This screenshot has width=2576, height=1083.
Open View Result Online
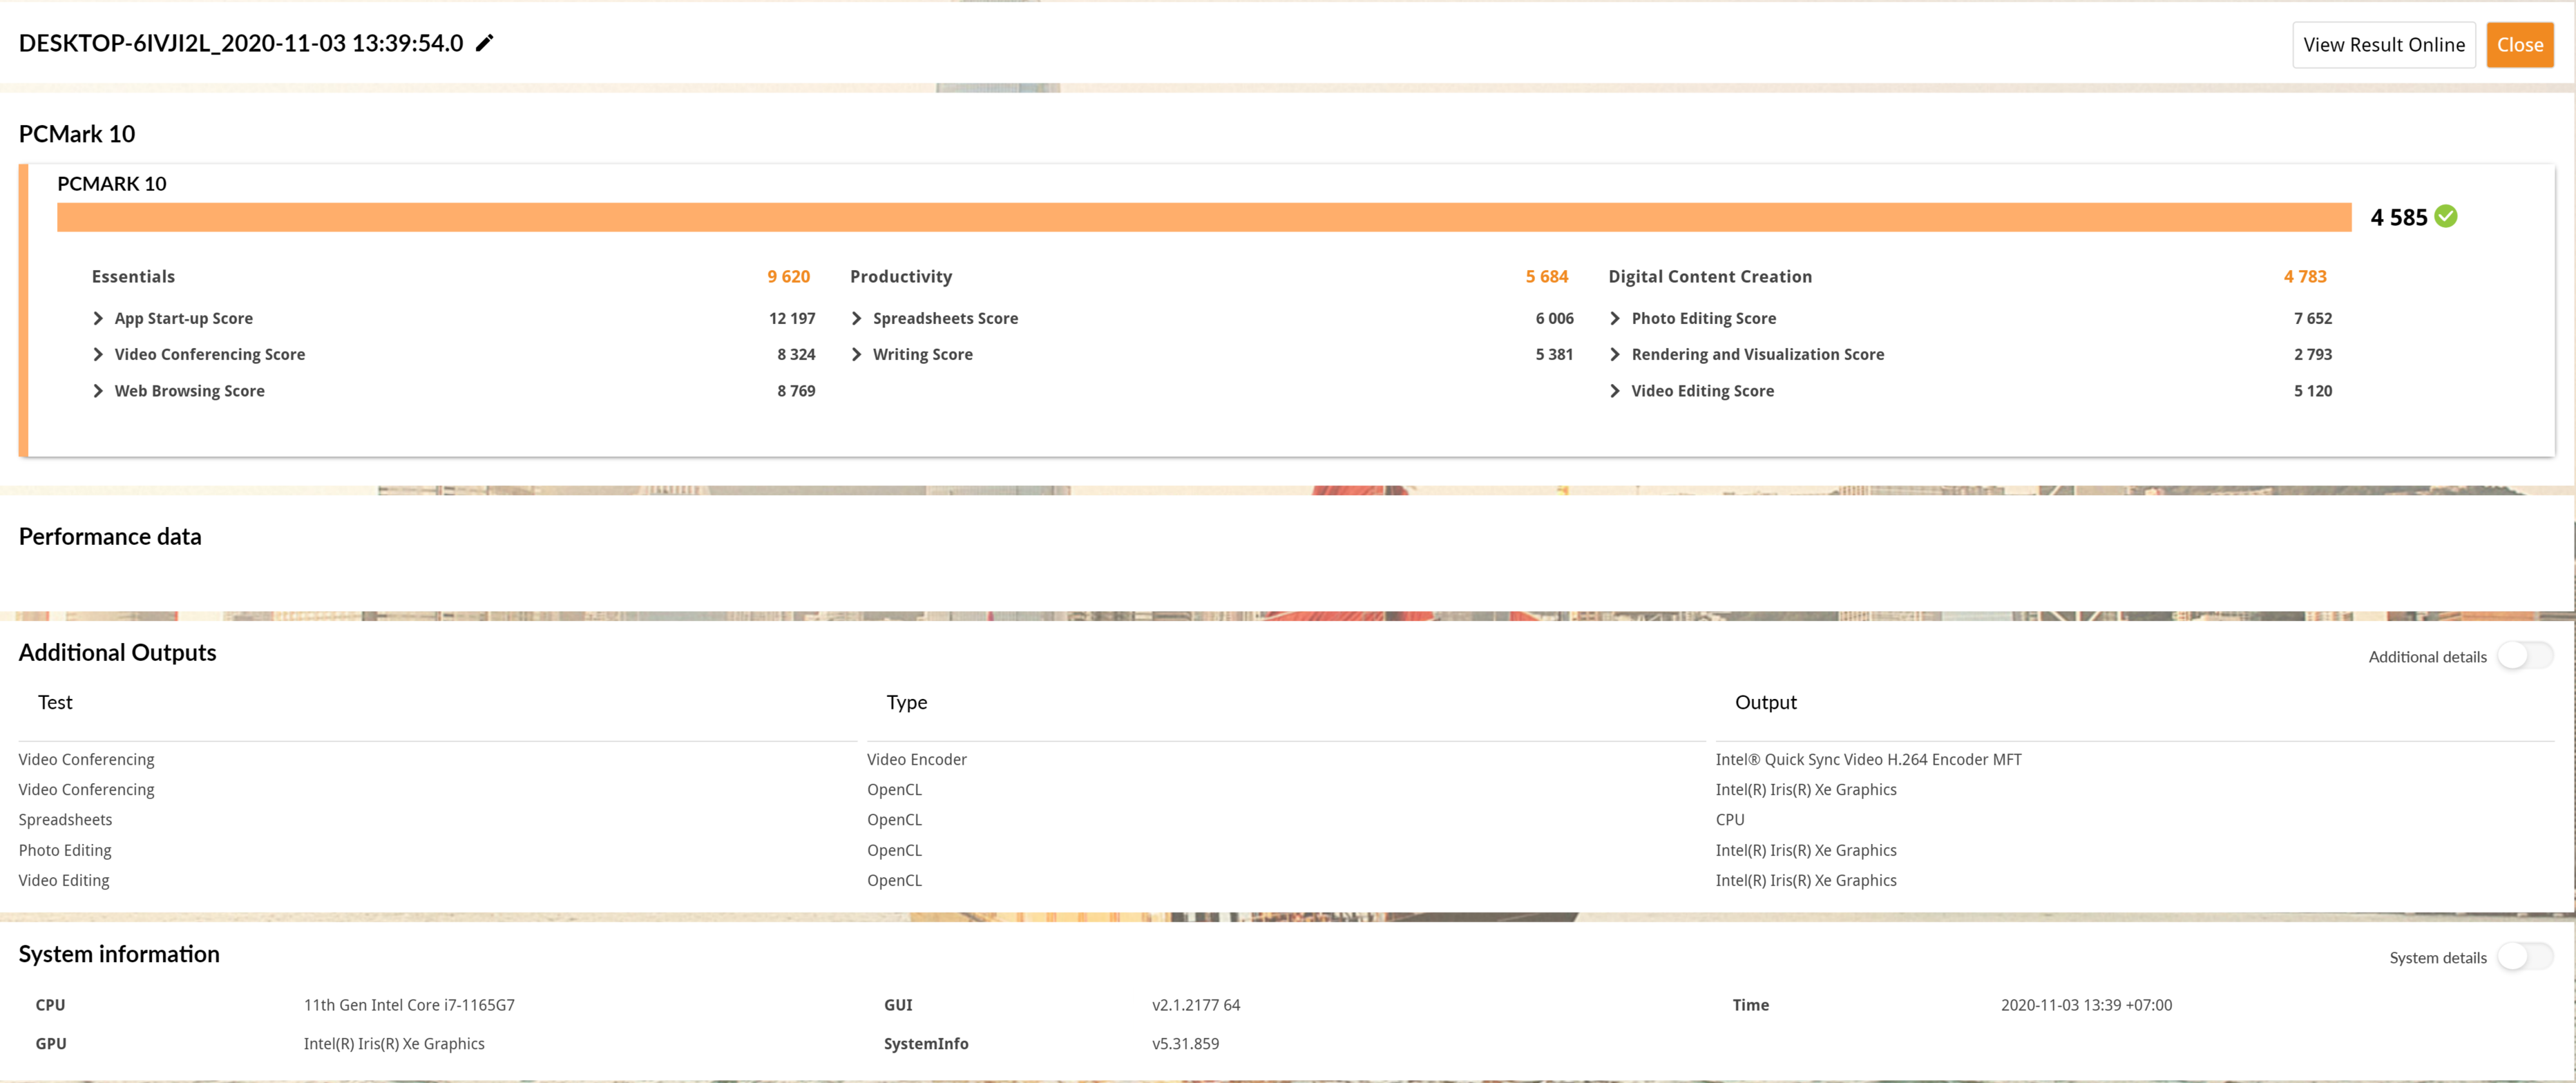[x=2384, y=45]
